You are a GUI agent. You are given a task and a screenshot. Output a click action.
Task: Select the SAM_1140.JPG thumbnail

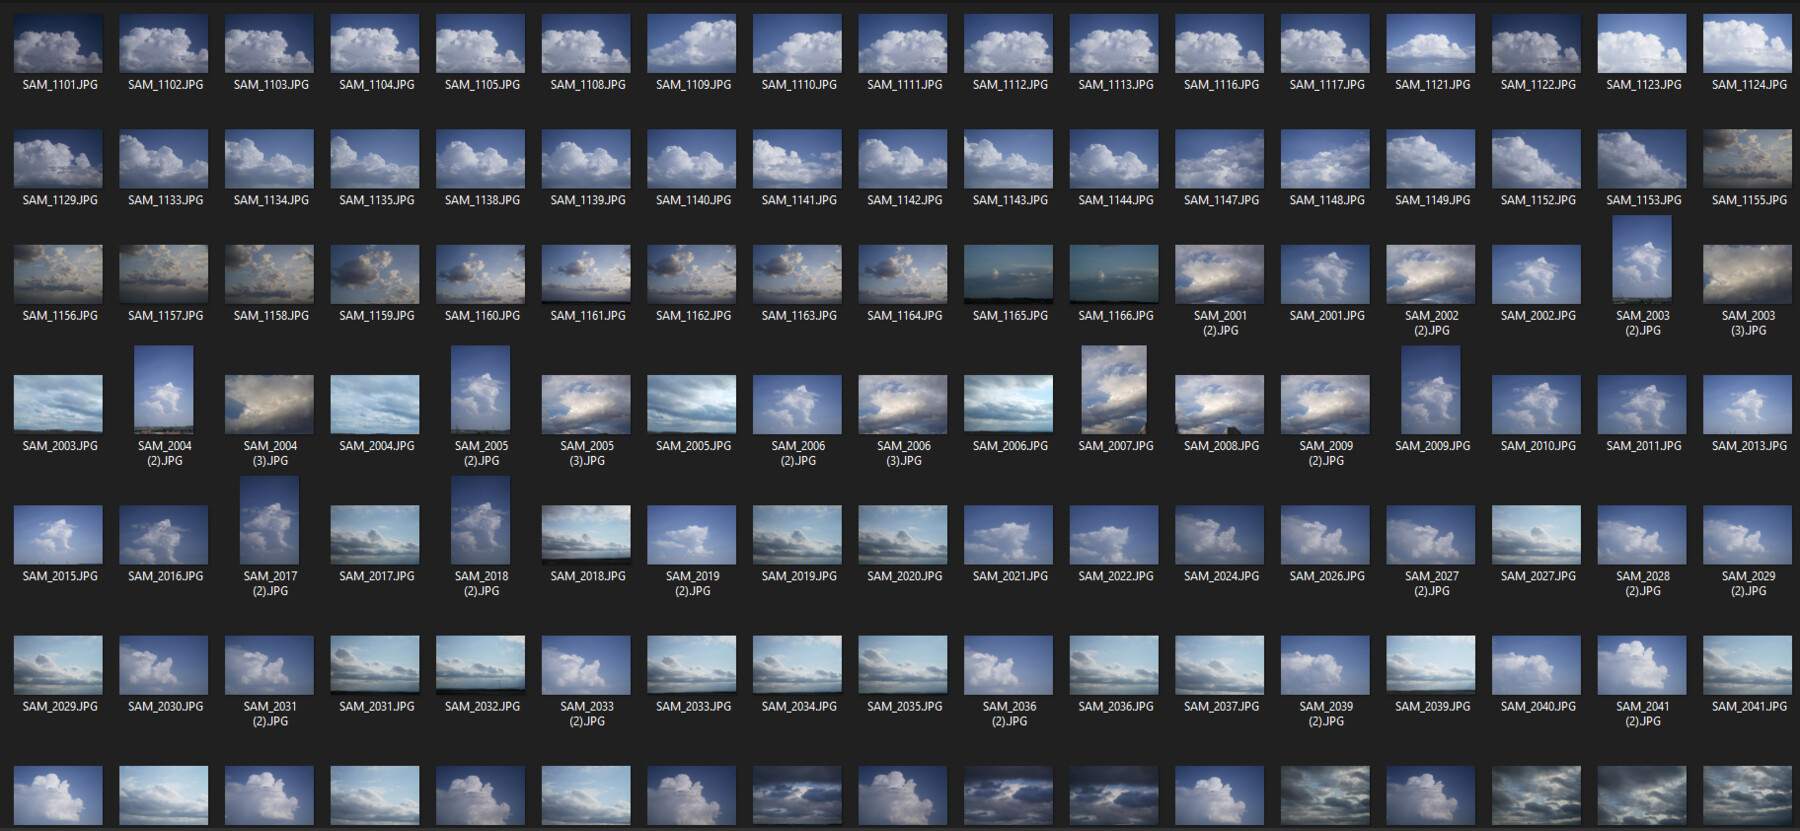click(692, 159)
